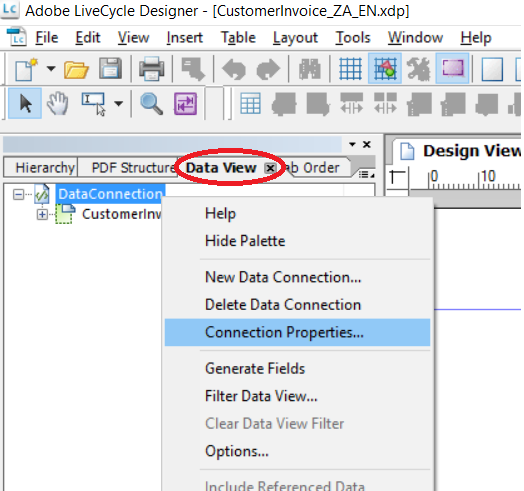Choose Generate Fields menu item

point(255,369)
